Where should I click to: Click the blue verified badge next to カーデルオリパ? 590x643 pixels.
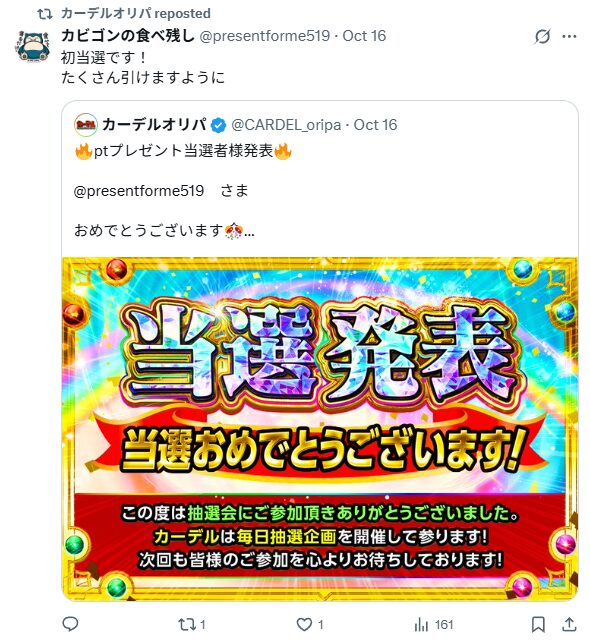(219, 125)
